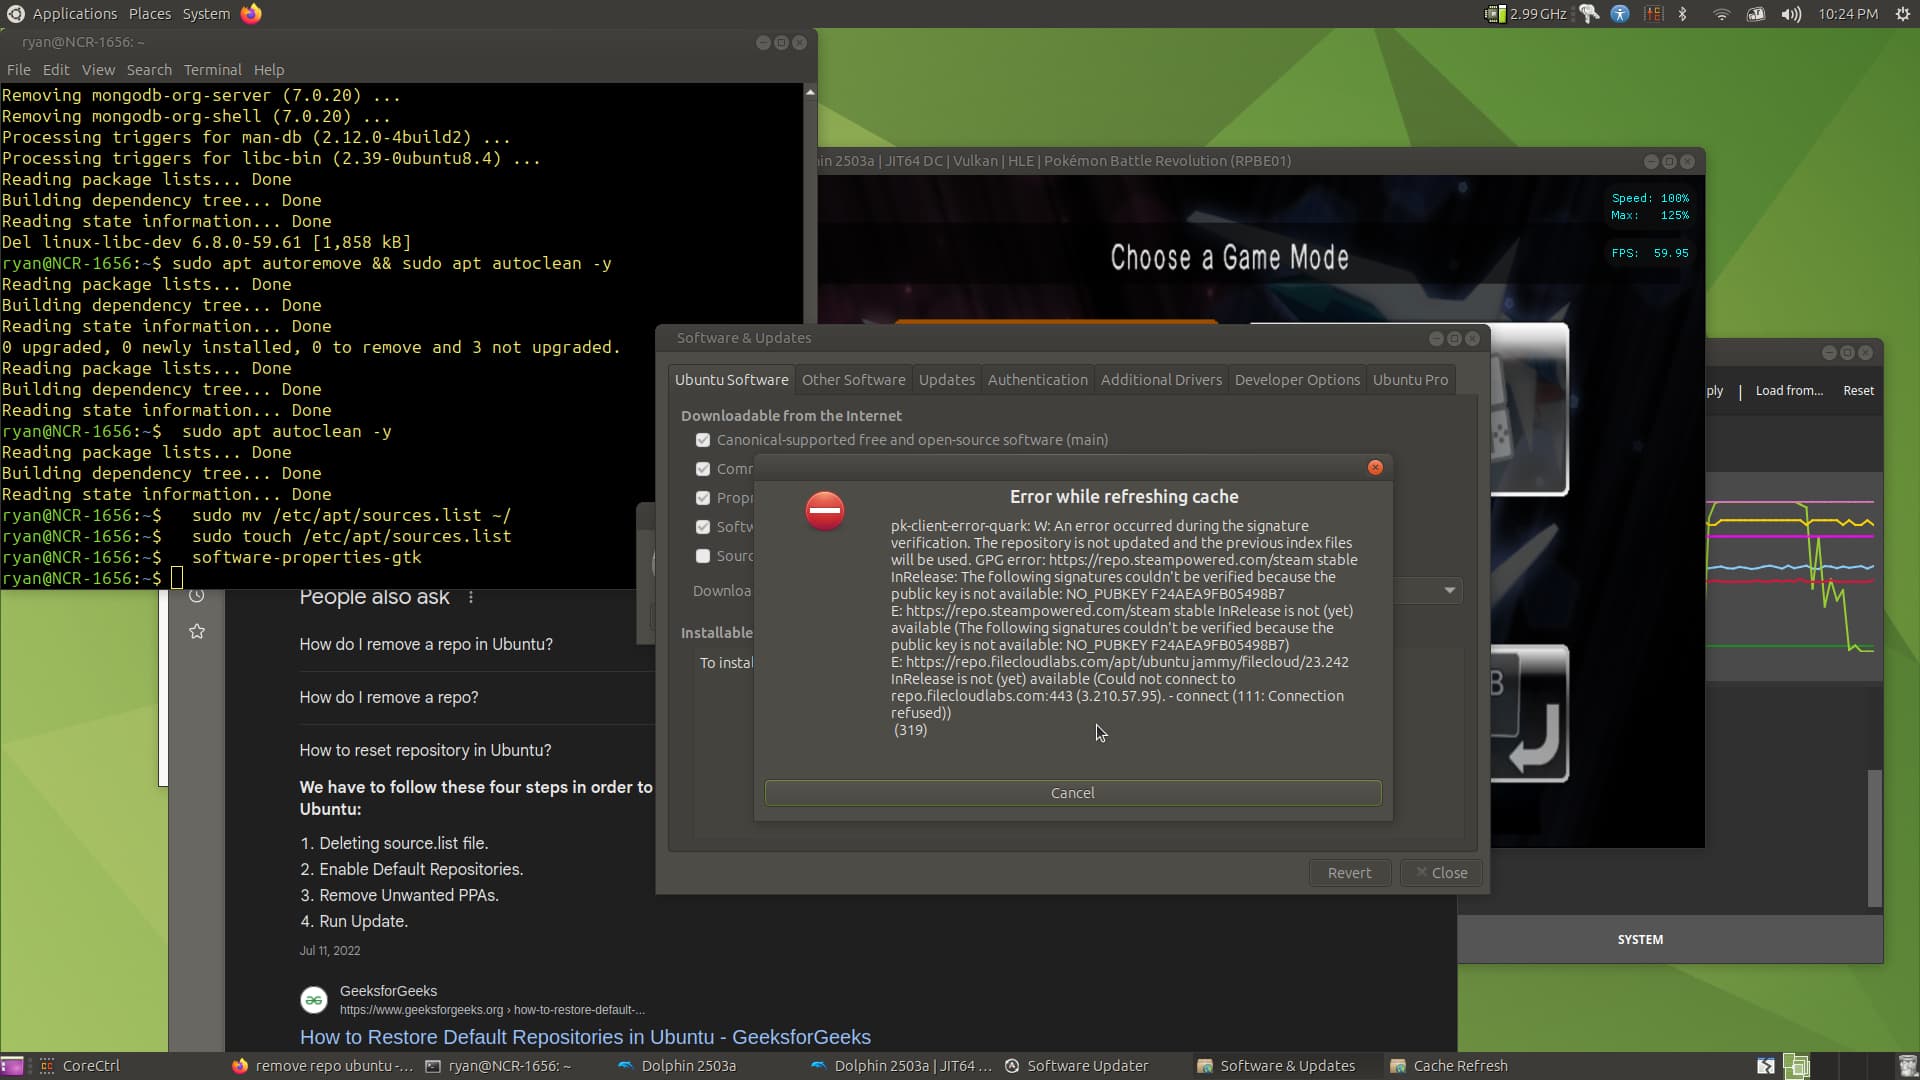Collapse 'How to reset repository in Ubuntu?'
Viewport: 1920px width, 1080px height.
[x=425, y=751]
